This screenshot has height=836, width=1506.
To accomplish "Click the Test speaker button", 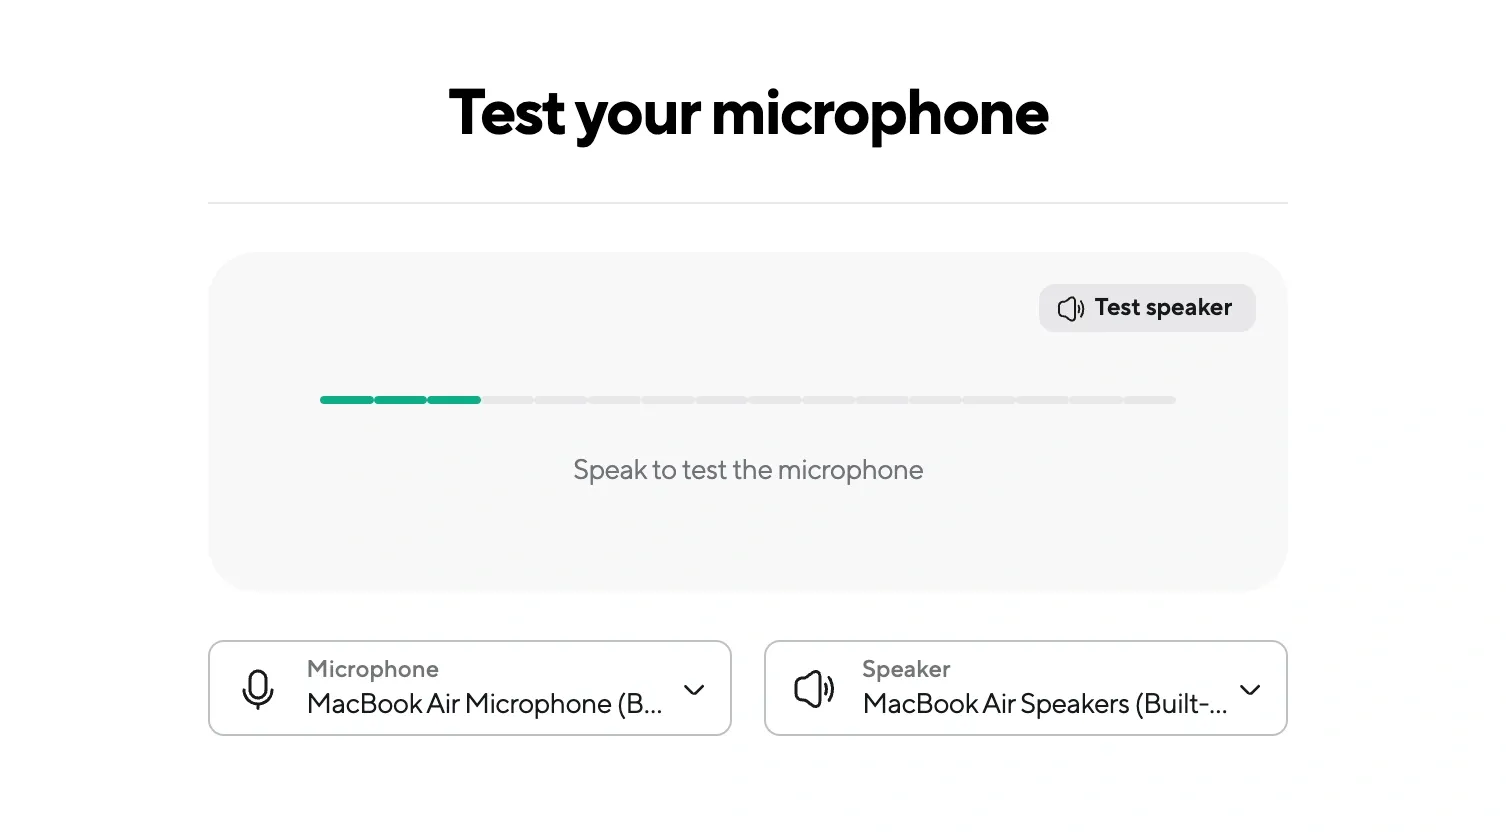I will pyautogui.click(x=1146, y=308).
